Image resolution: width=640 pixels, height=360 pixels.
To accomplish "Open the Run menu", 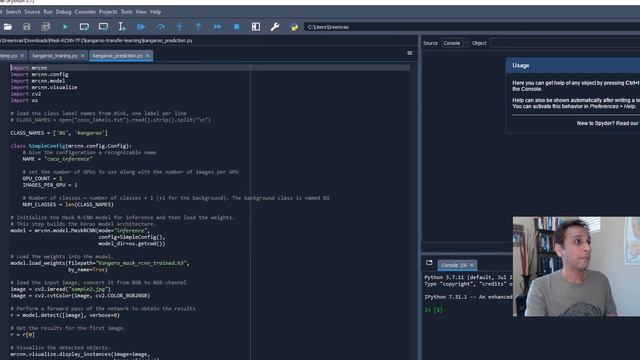I will click(x=48, y=12).
